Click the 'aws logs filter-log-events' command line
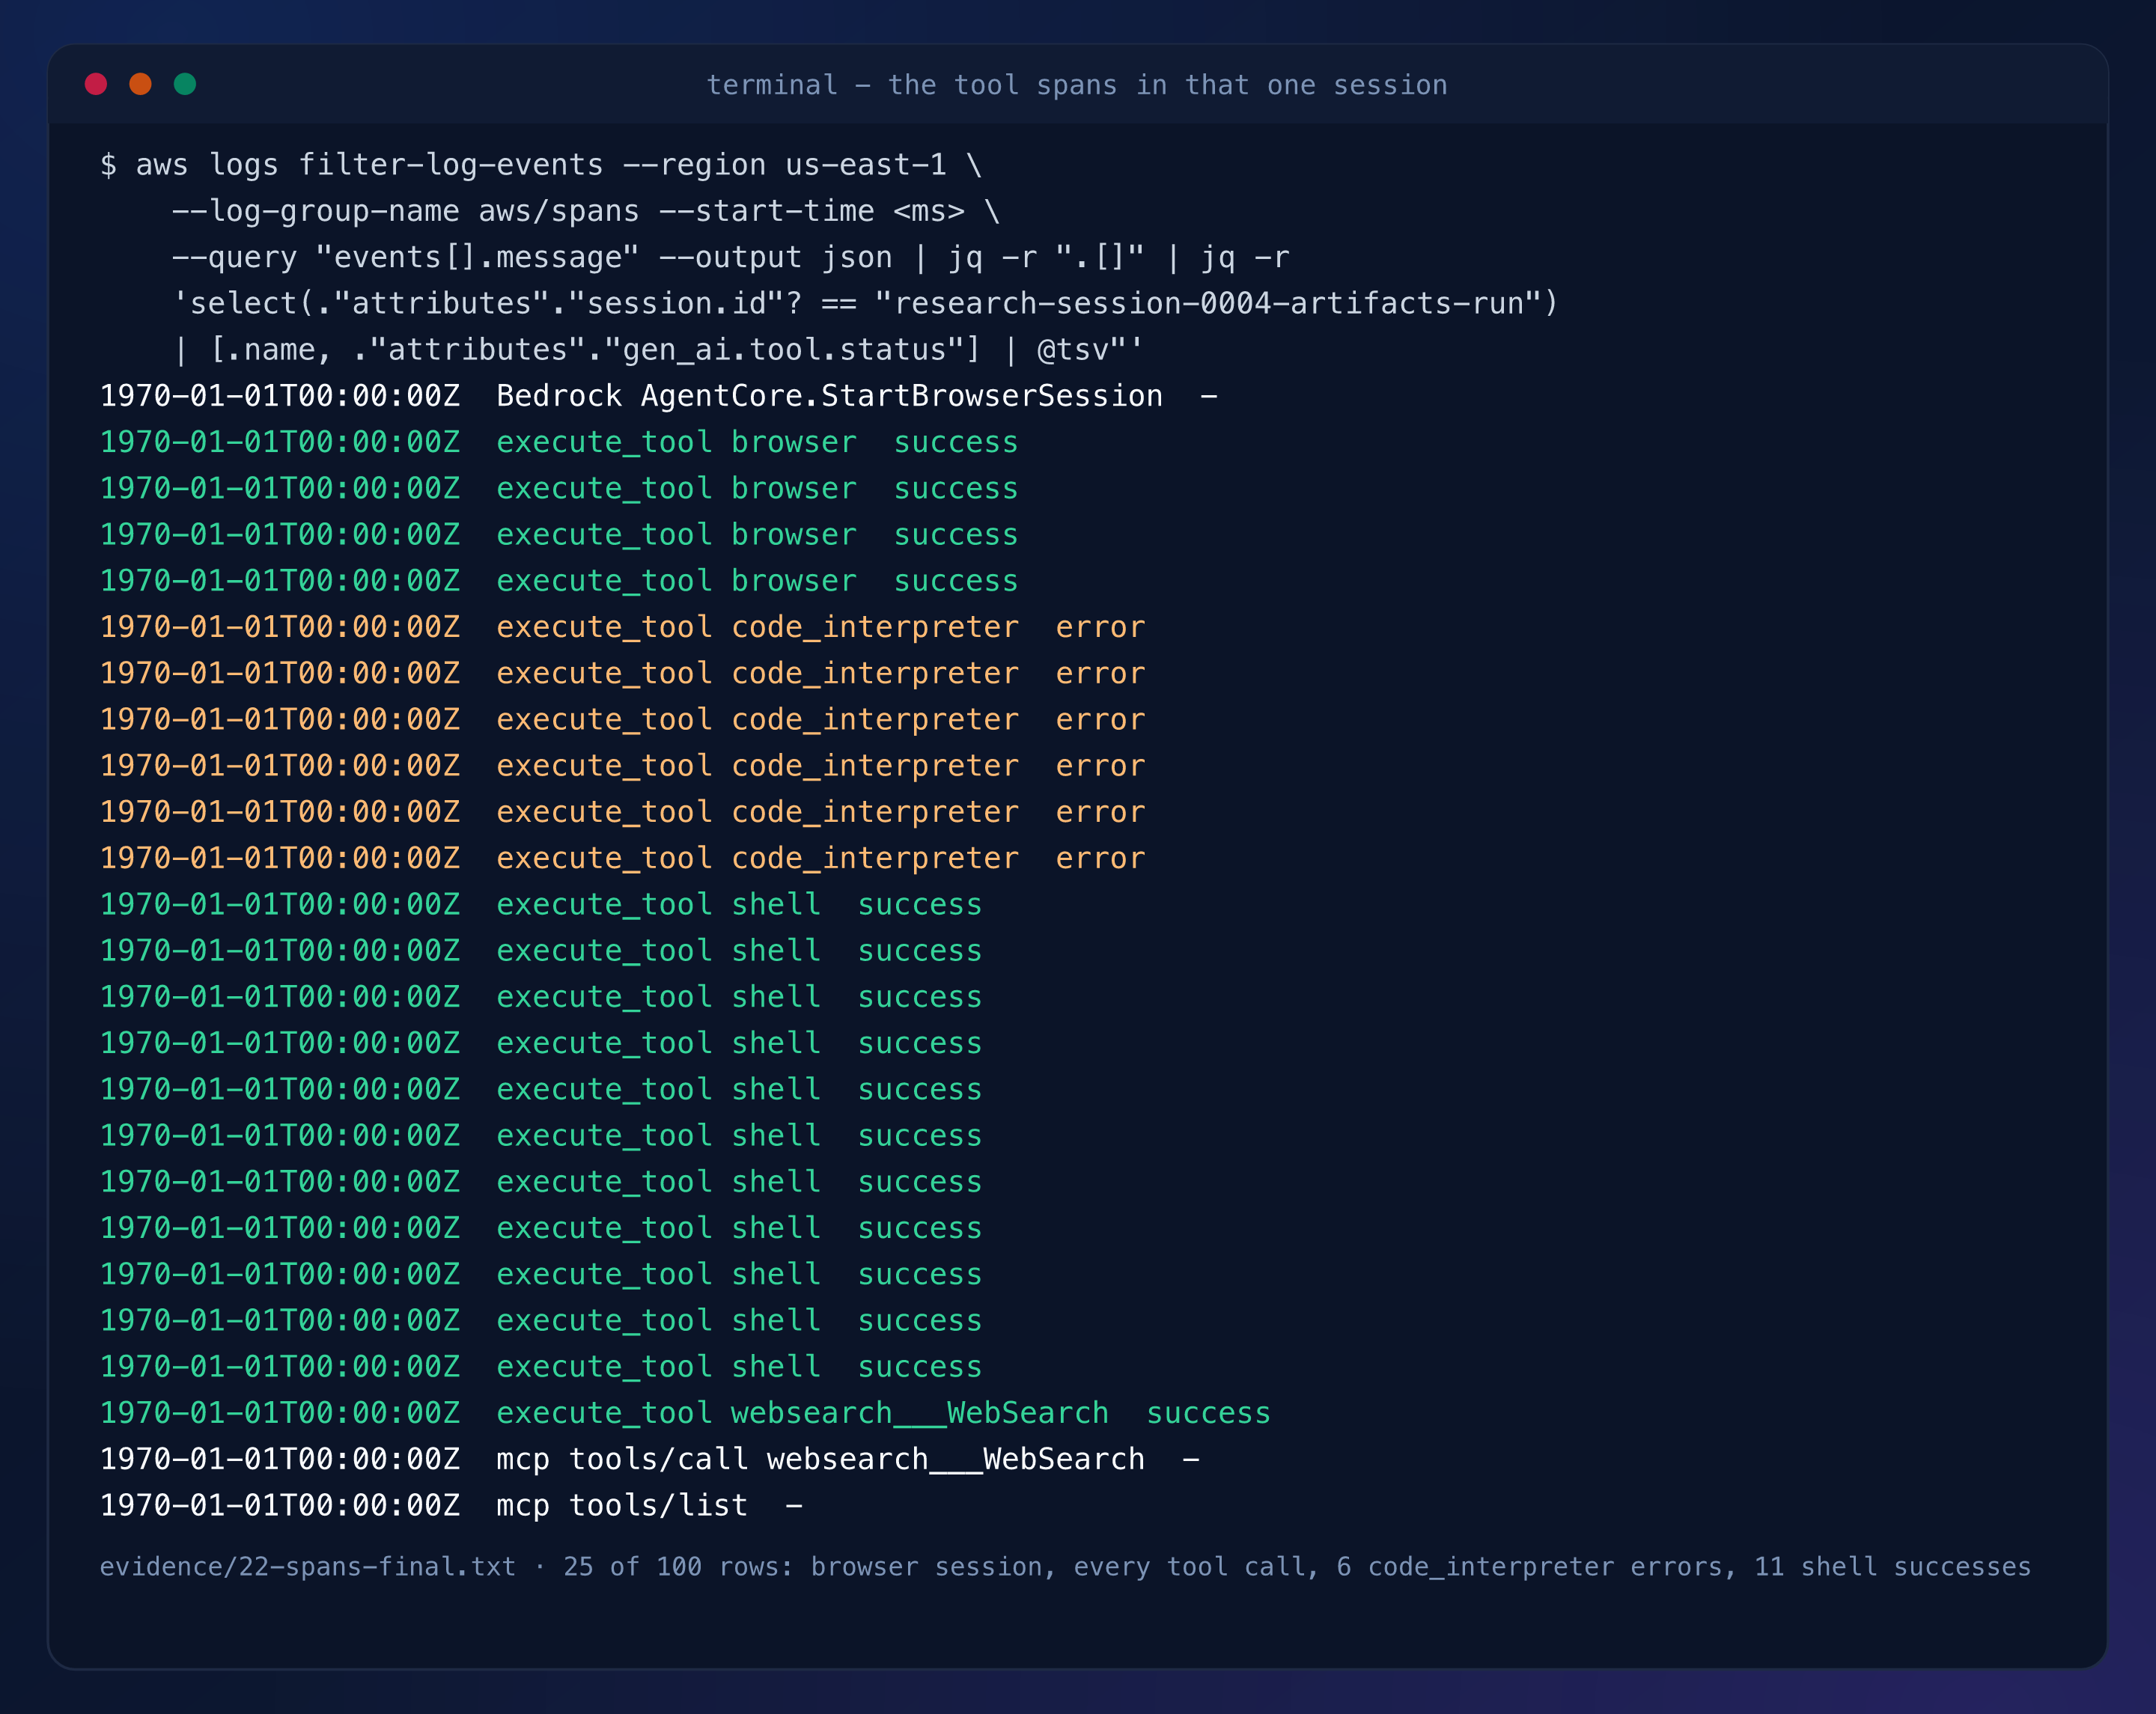 pos(541,165)
